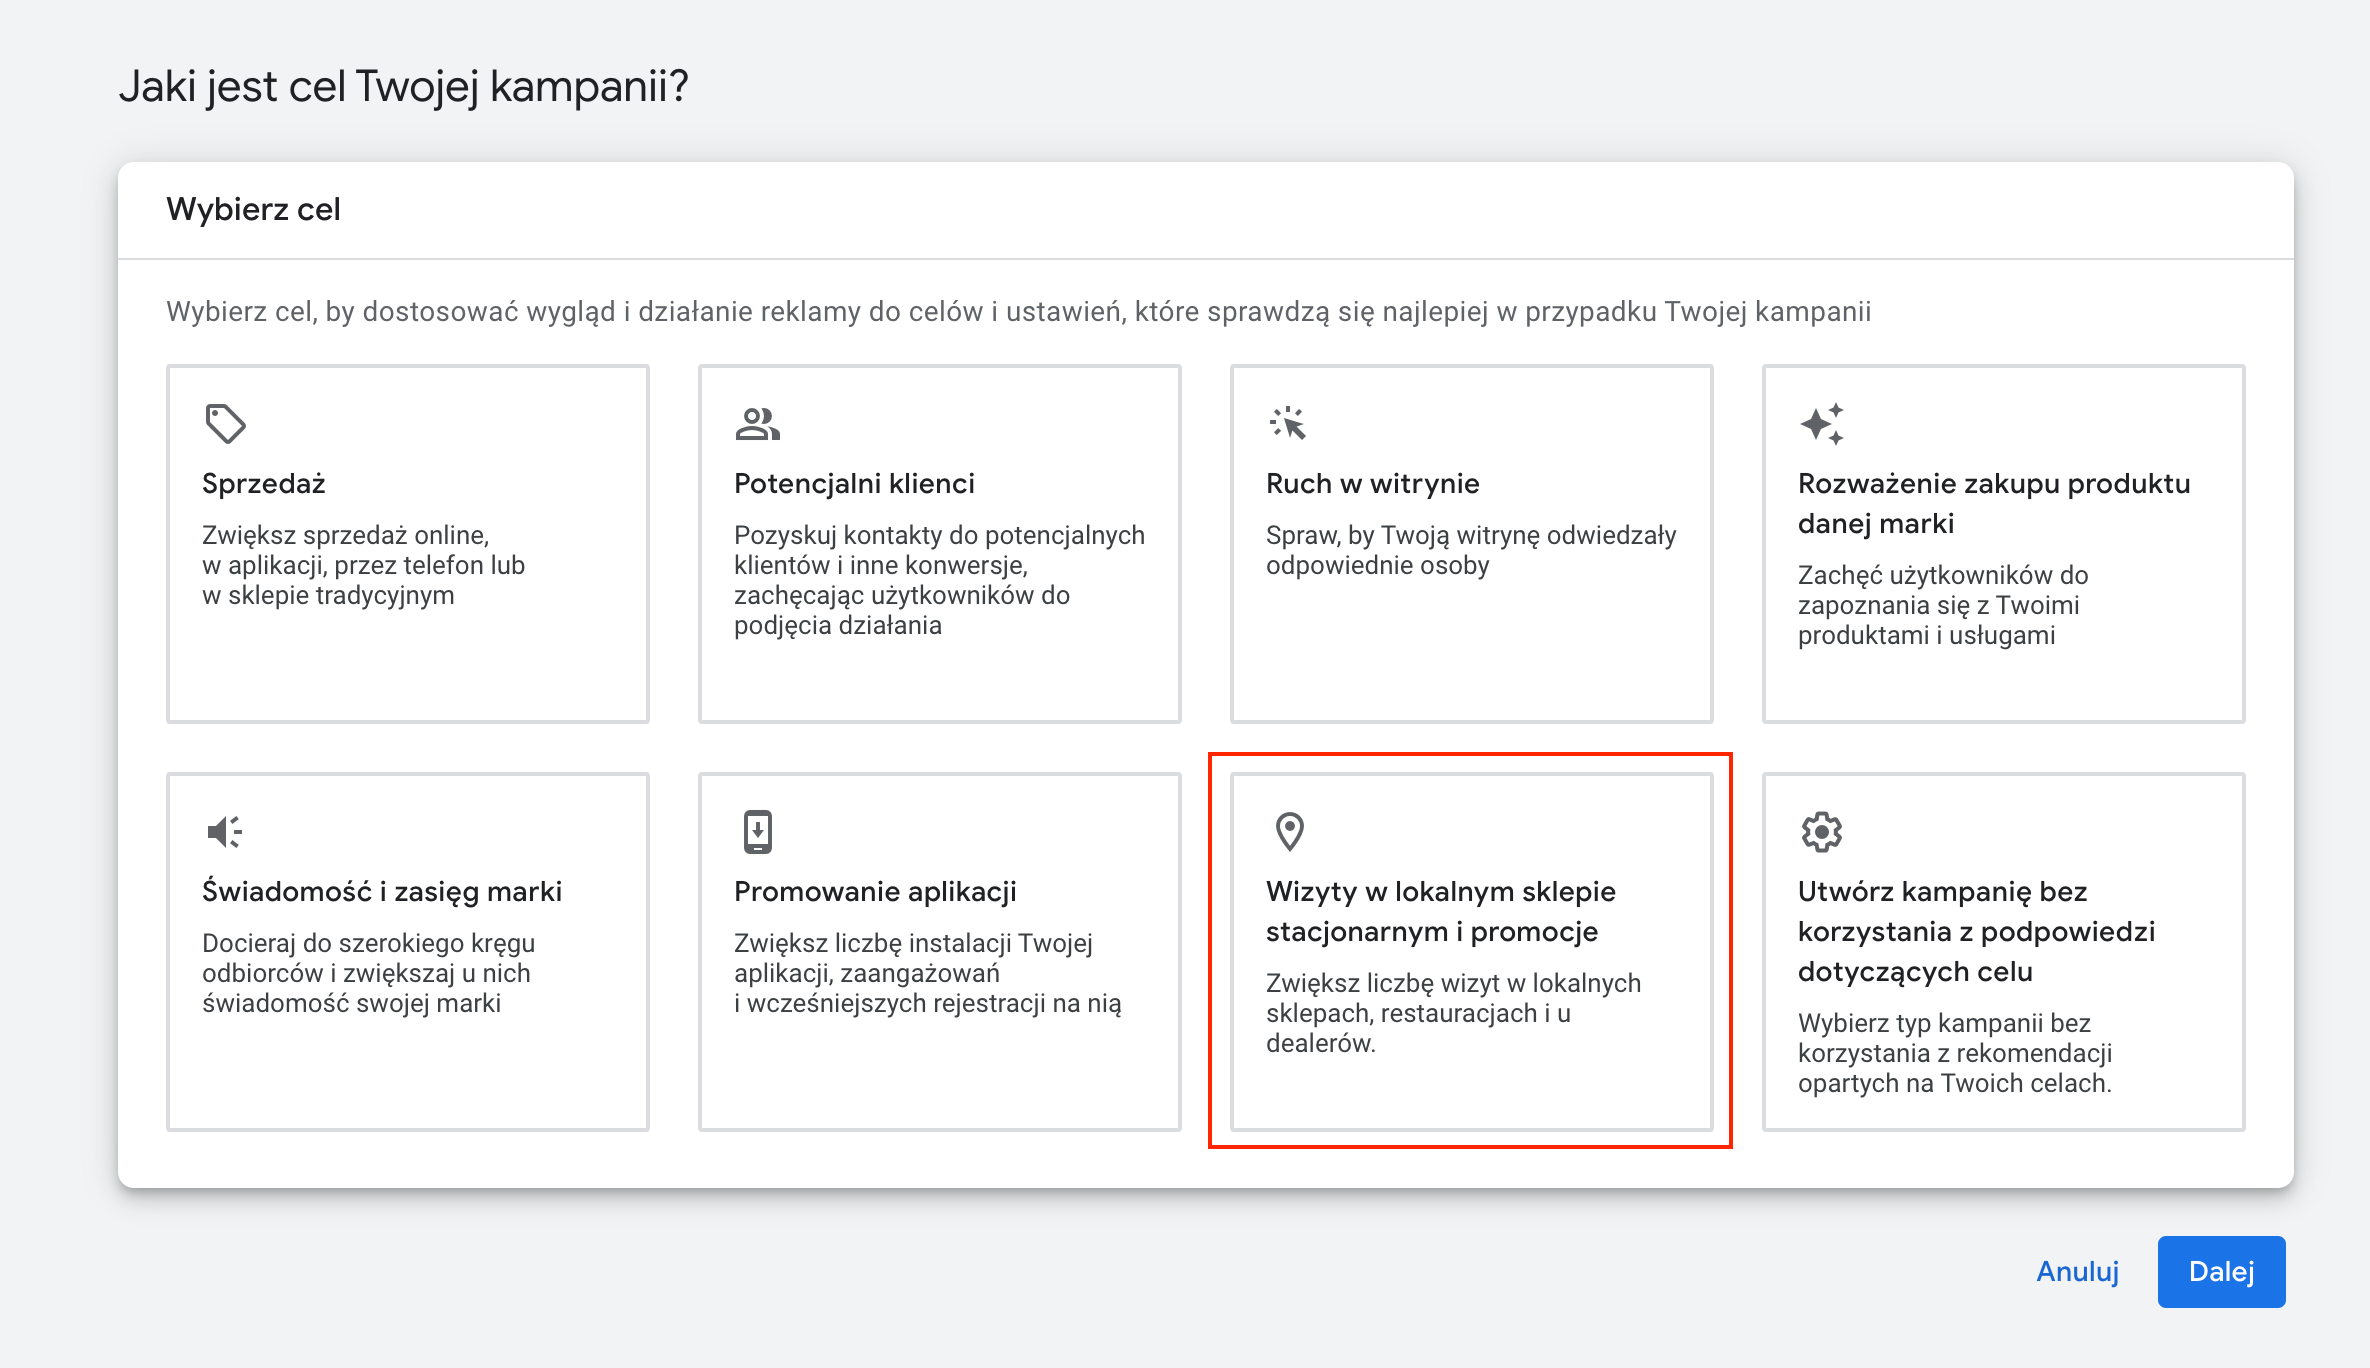Select the Sprzedaż goal title
The image size is (2370, 1368).
point(264,484)
